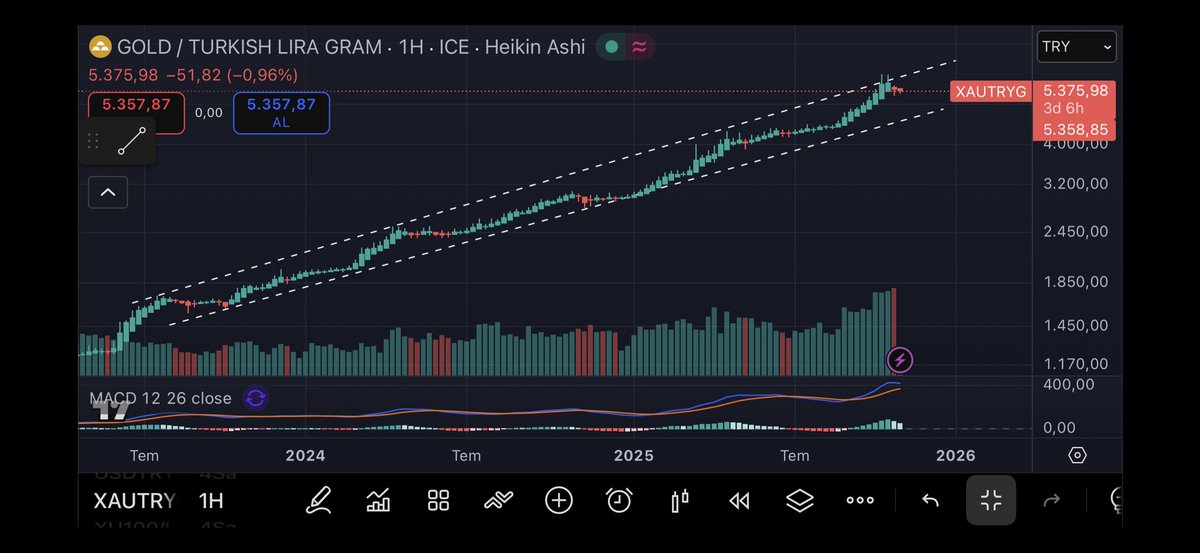Open the more options three dots
The image size is (1200, 553).
860,500
